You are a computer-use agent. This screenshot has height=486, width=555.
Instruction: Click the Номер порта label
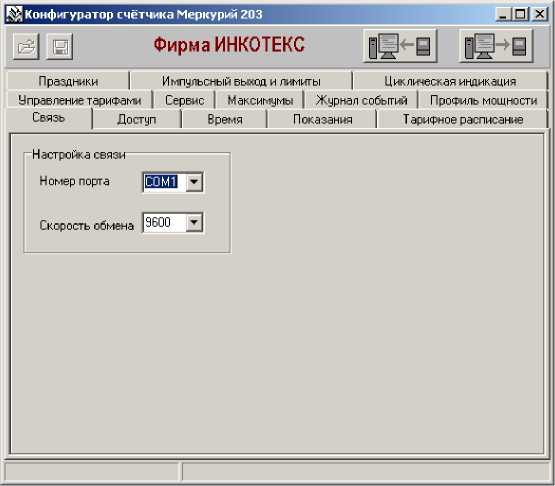click(74, 181)
